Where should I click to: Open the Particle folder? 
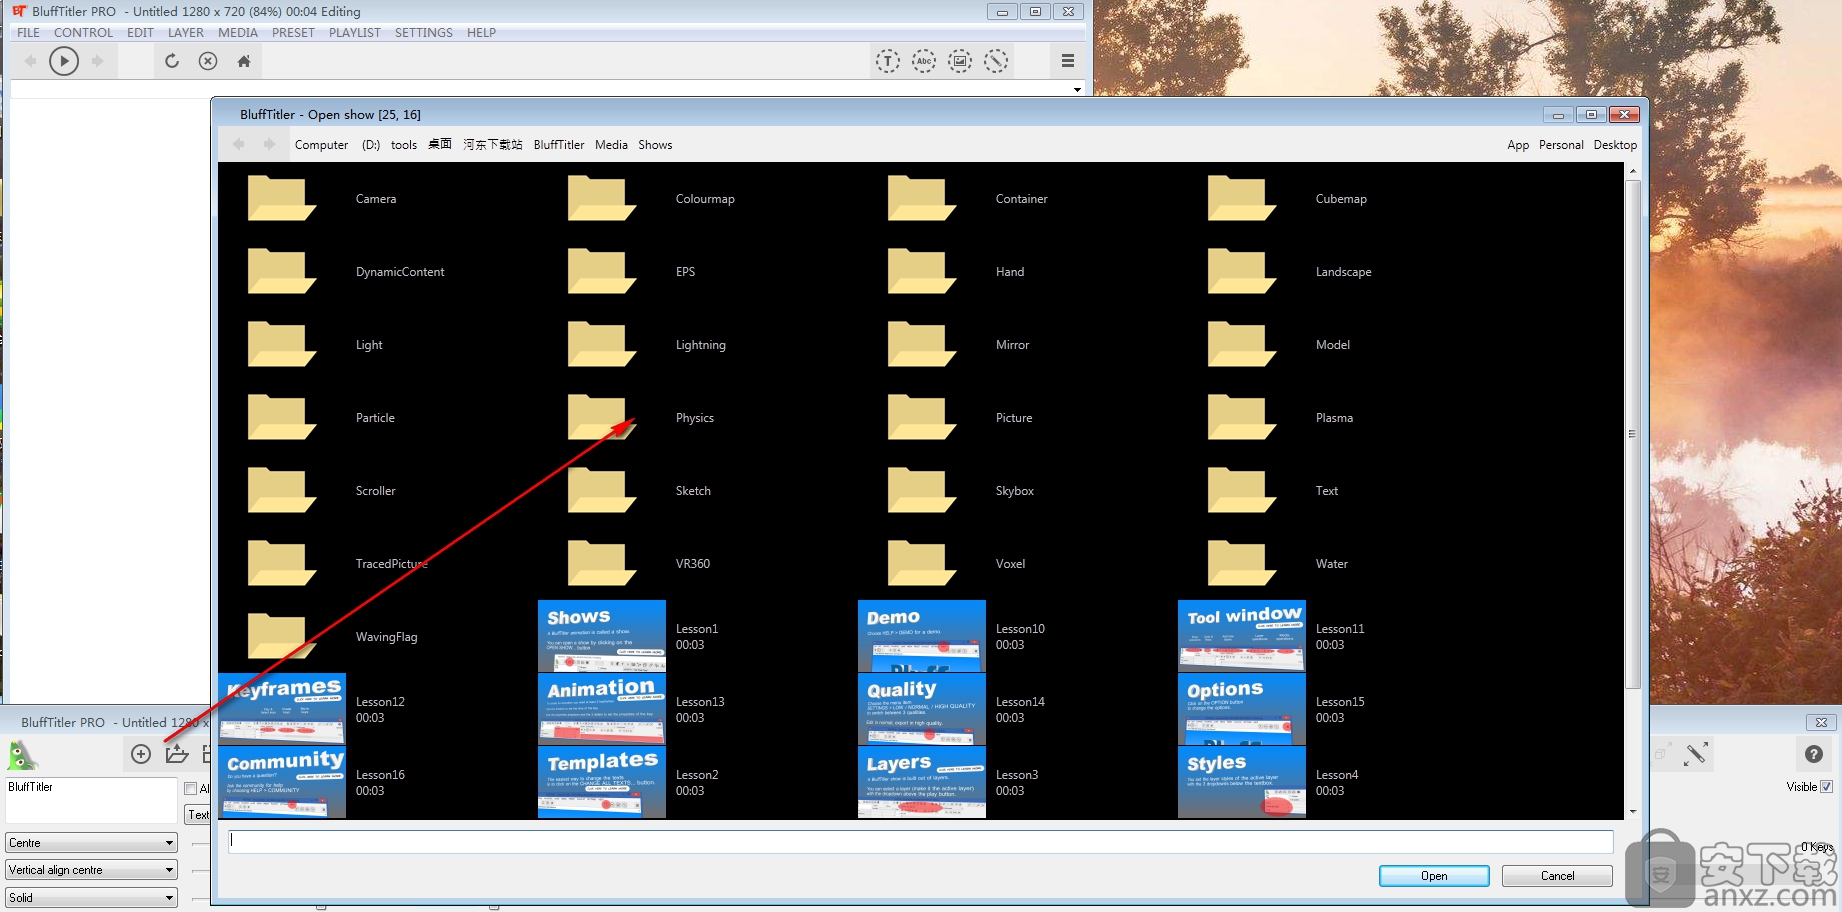[282, 417]
